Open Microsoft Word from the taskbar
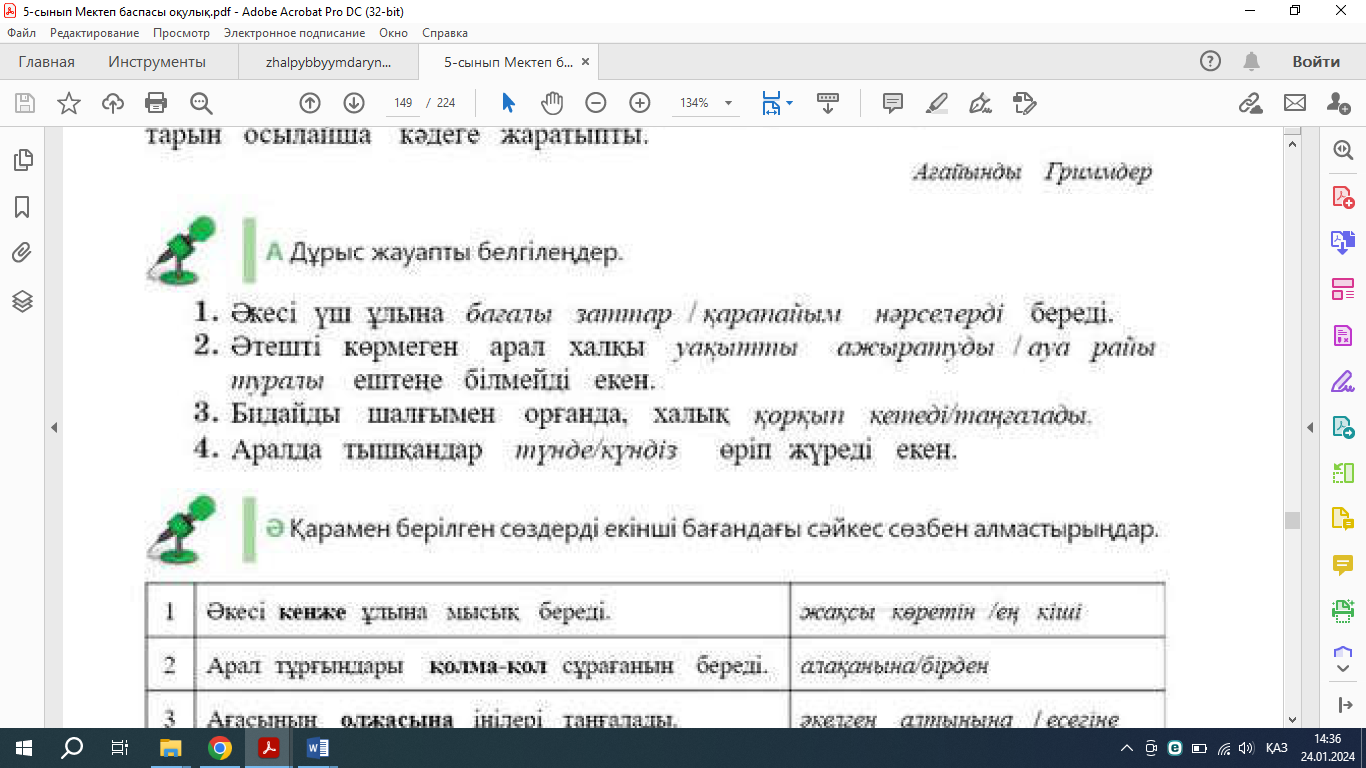 tap(318, 748)
